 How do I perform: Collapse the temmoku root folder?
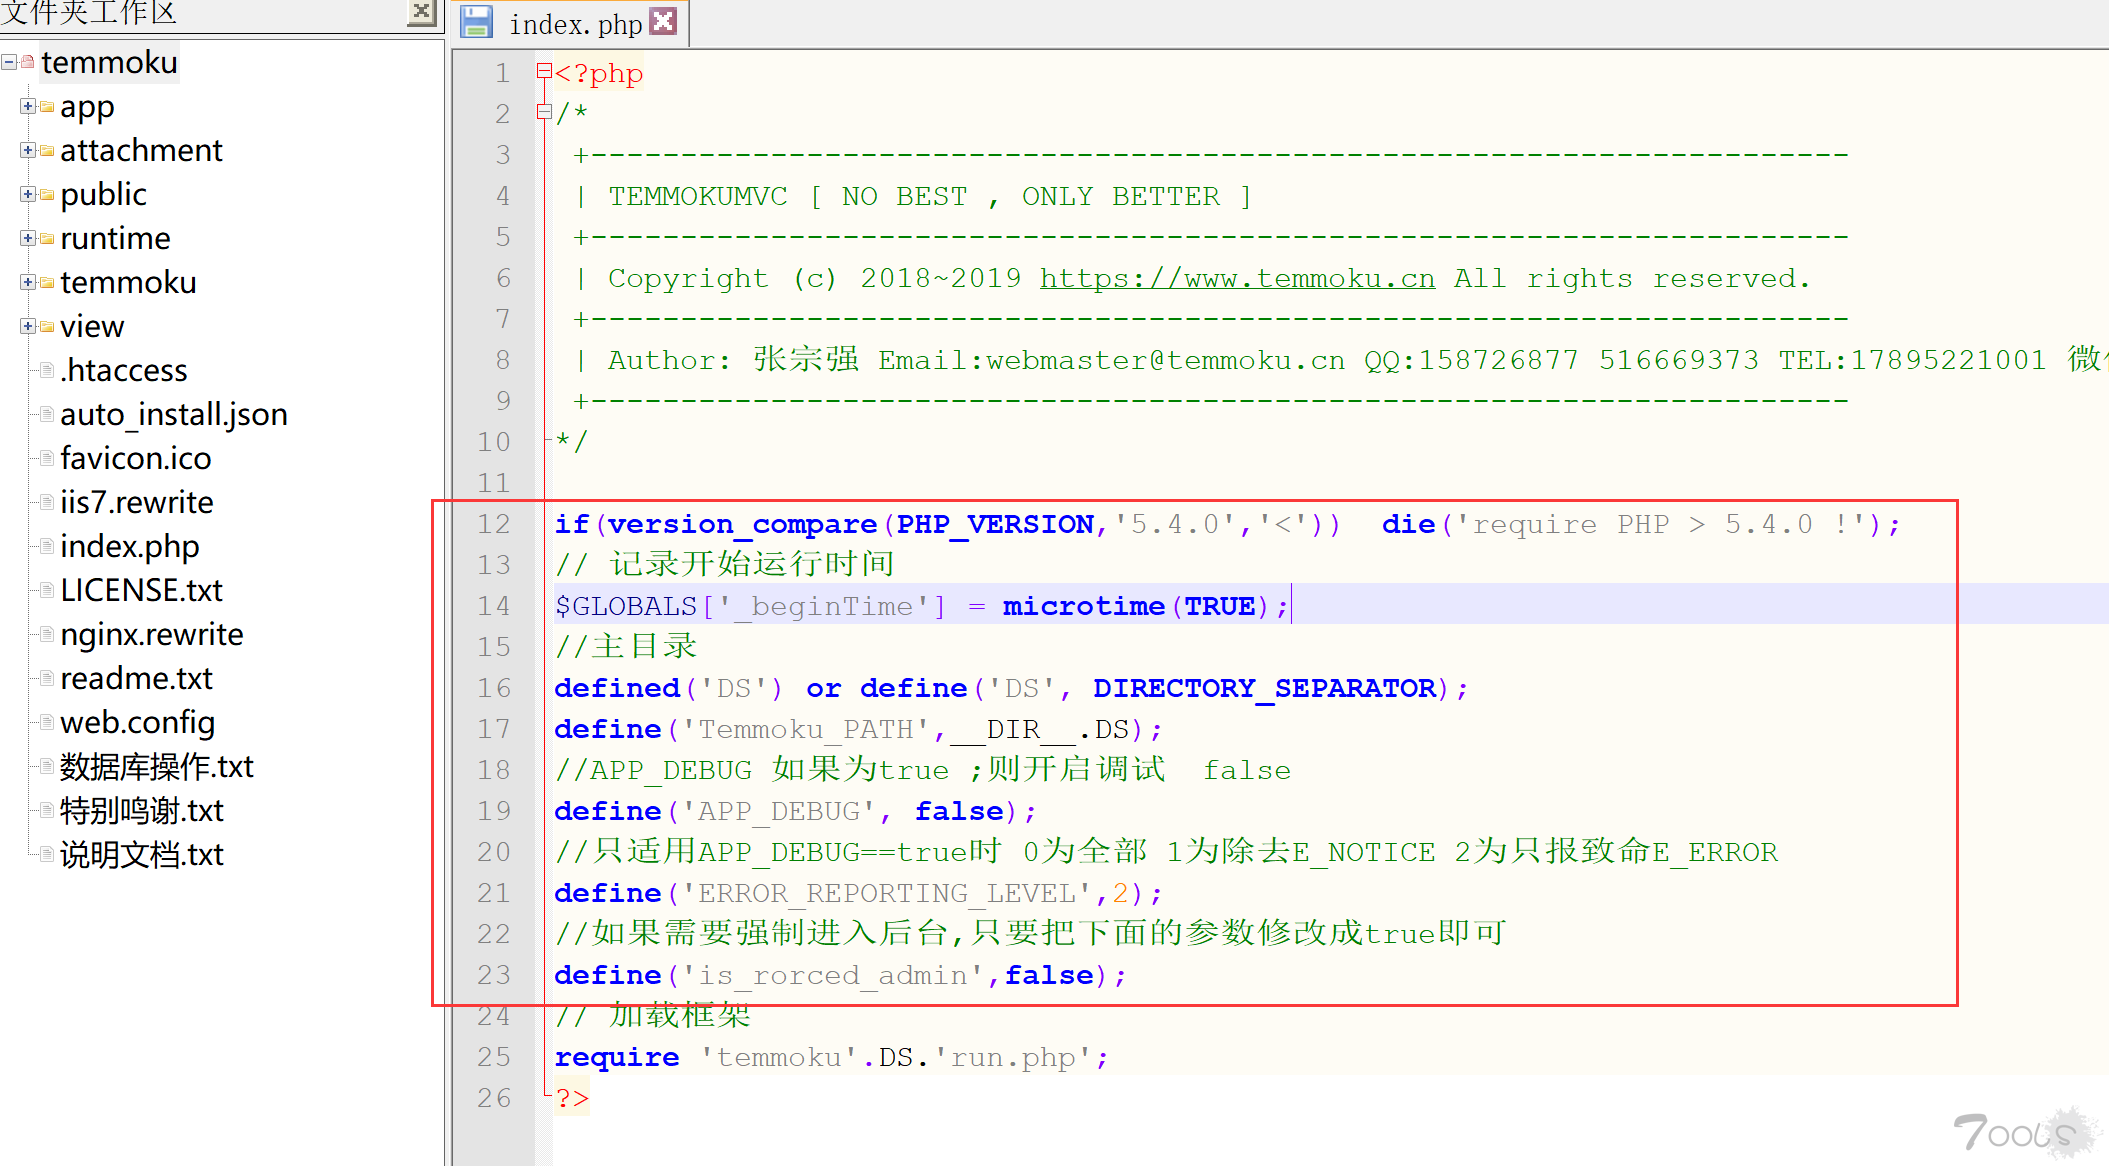point(9,62)
